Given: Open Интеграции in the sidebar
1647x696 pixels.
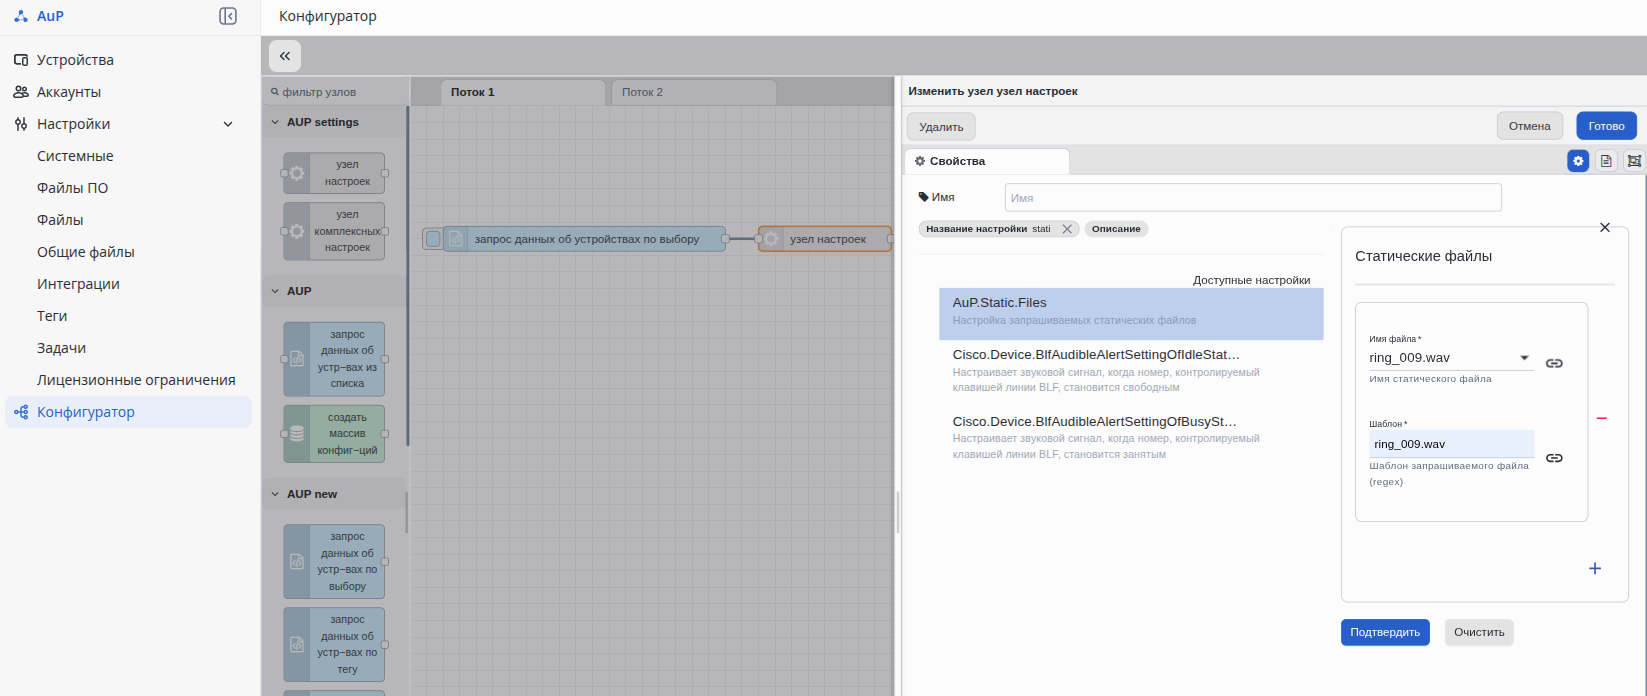Looking at the screenshot, I should [x=78, y=284].
